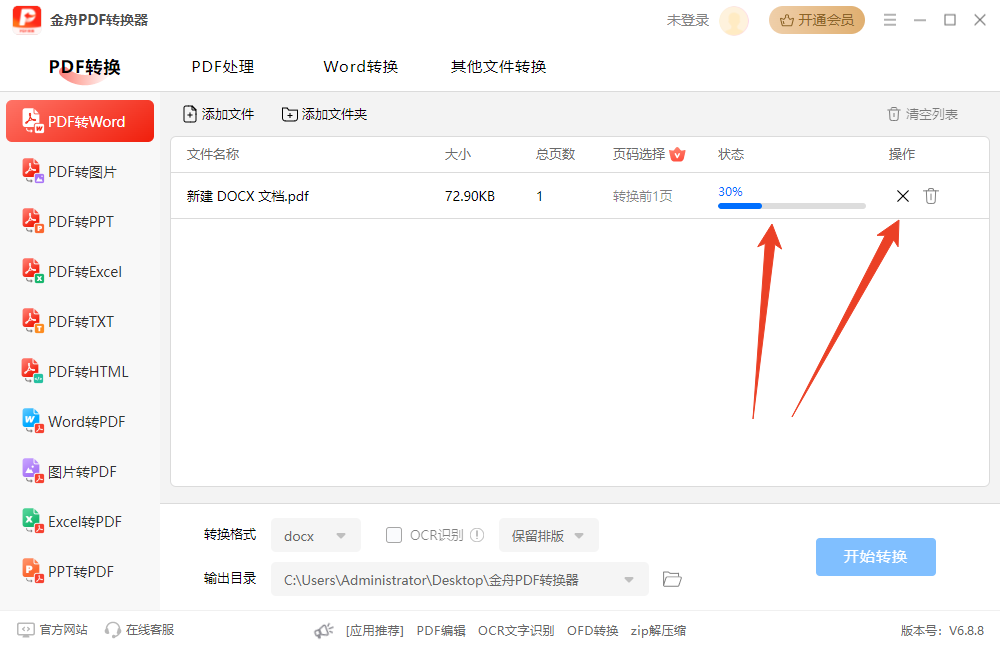Open the 其他文件转换 tab
The height and width of the screenshot is (650, 1000).
[498, 67]
